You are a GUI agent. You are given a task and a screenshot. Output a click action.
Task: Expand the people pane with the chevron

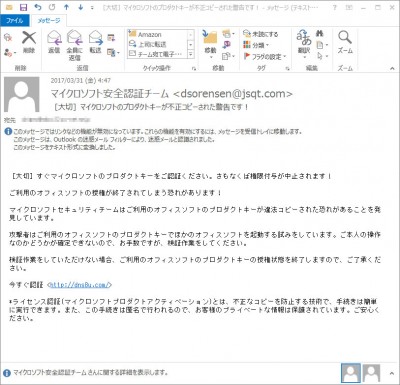point(392,373)
